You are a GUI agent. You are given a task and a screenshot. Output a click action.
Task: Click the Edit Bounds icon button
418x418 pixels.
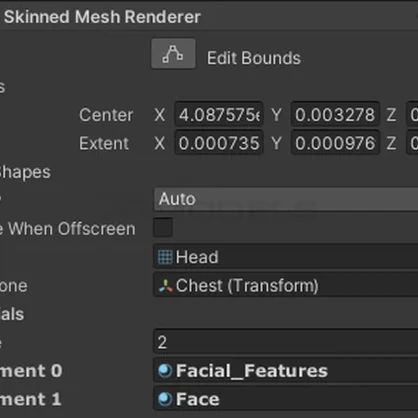[173, 54]
